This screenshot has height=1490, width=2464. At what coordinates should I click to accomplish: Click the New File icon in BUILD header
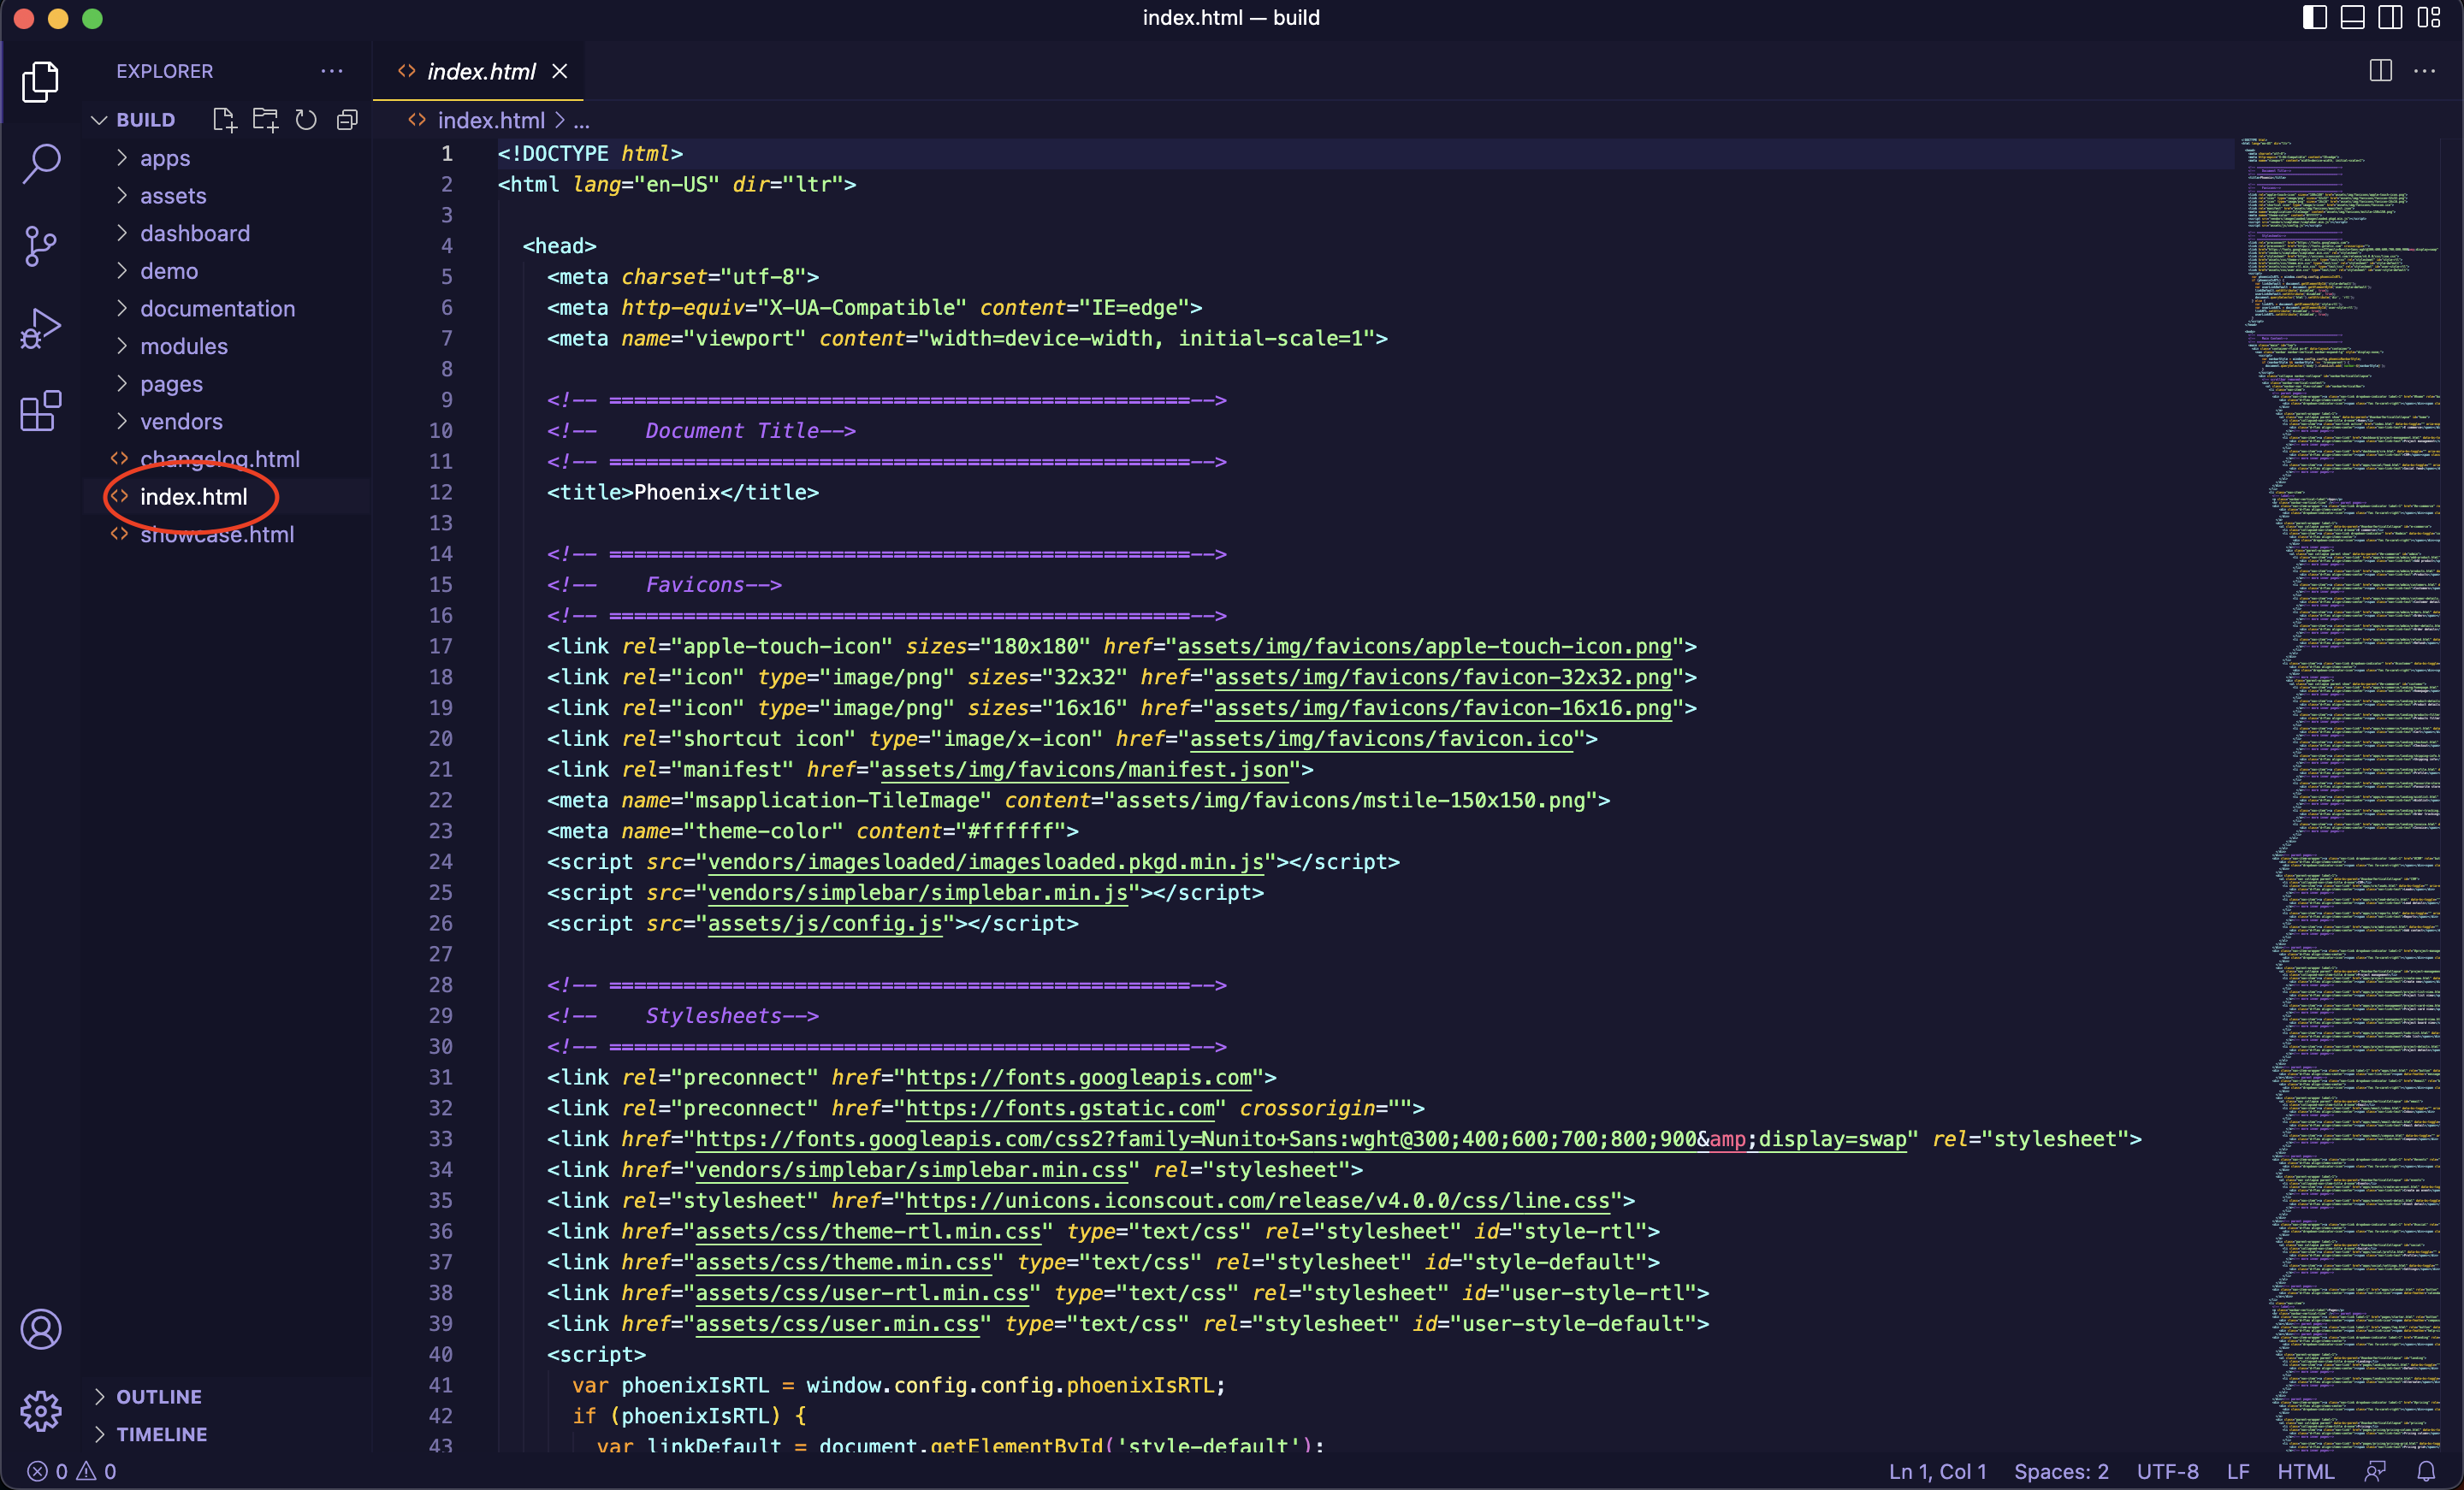224,120
